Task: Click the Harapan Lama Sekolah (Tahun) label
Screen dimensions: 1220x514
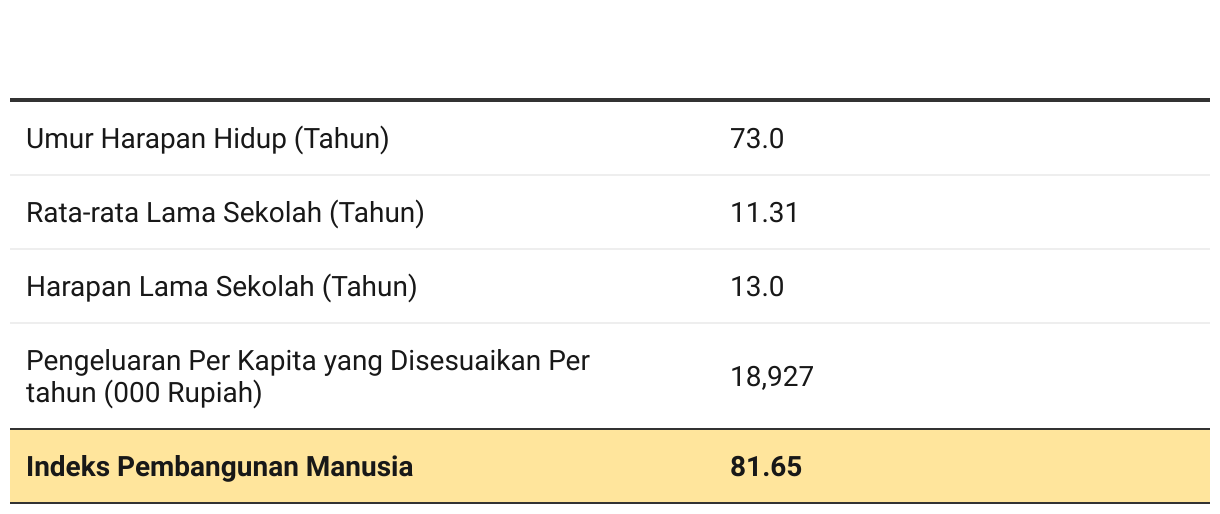Action: click(x=222, y=287)
